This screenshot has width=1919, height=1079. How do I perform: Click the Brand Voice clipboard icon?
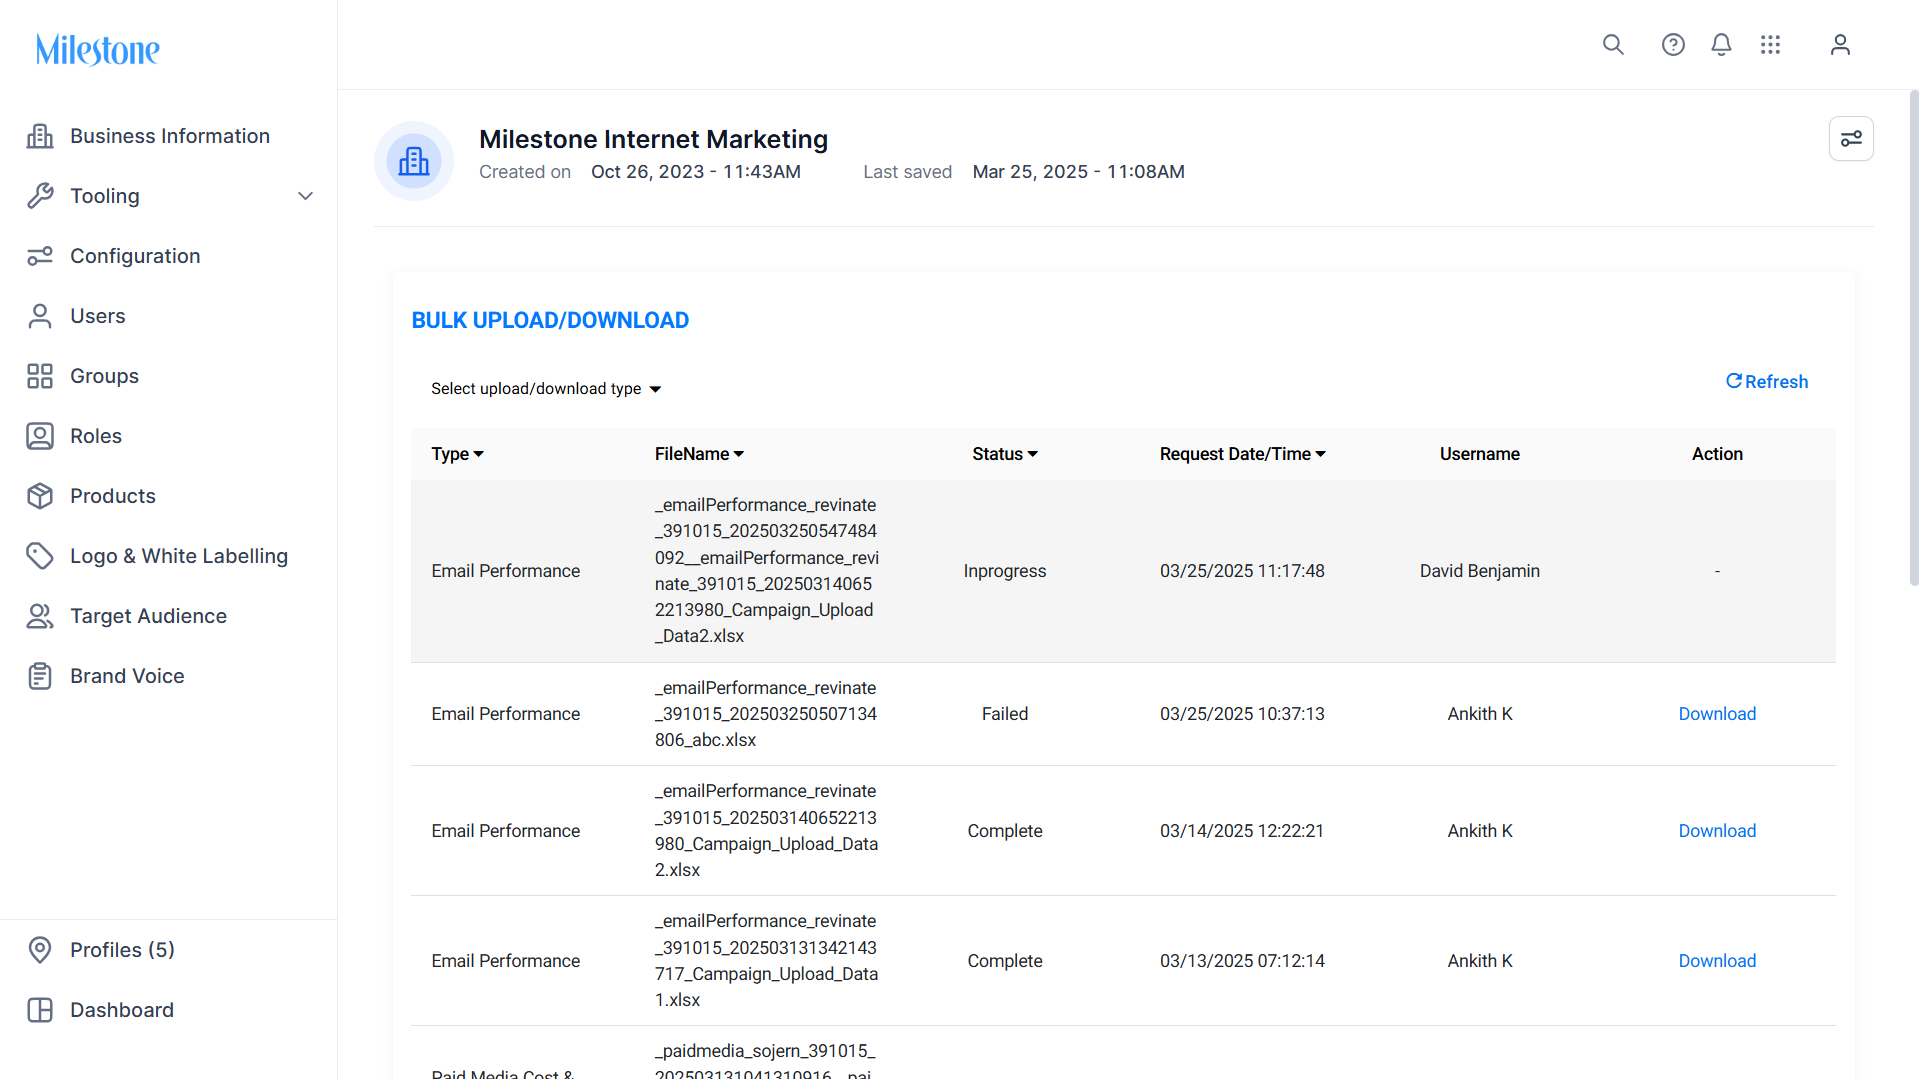(40, 676)
